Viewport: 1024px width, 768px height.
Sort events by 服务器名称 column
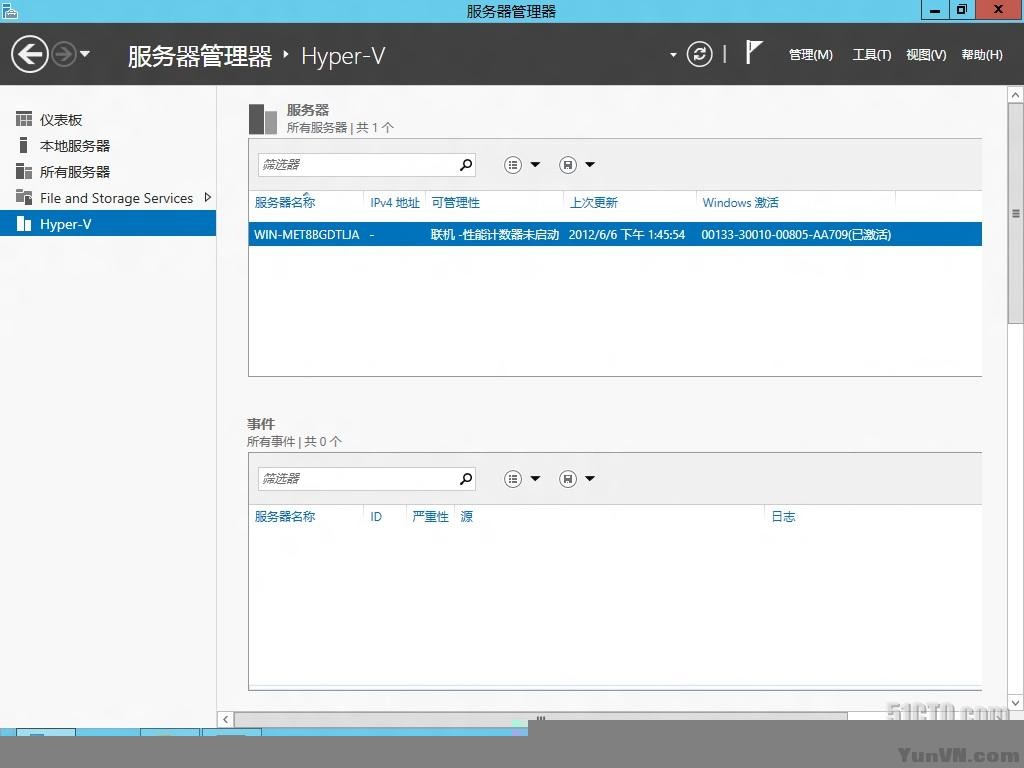[285, 517]
